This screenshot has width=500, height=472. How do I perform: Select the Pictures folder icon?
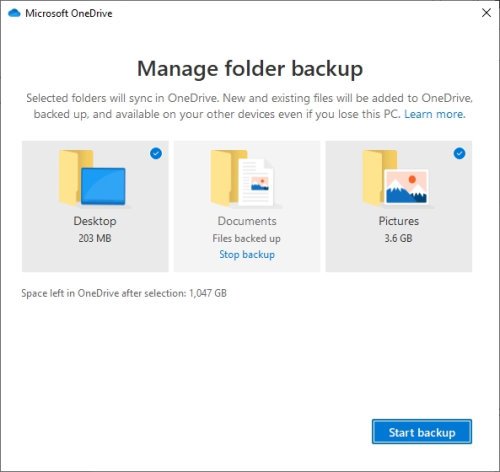395,178
